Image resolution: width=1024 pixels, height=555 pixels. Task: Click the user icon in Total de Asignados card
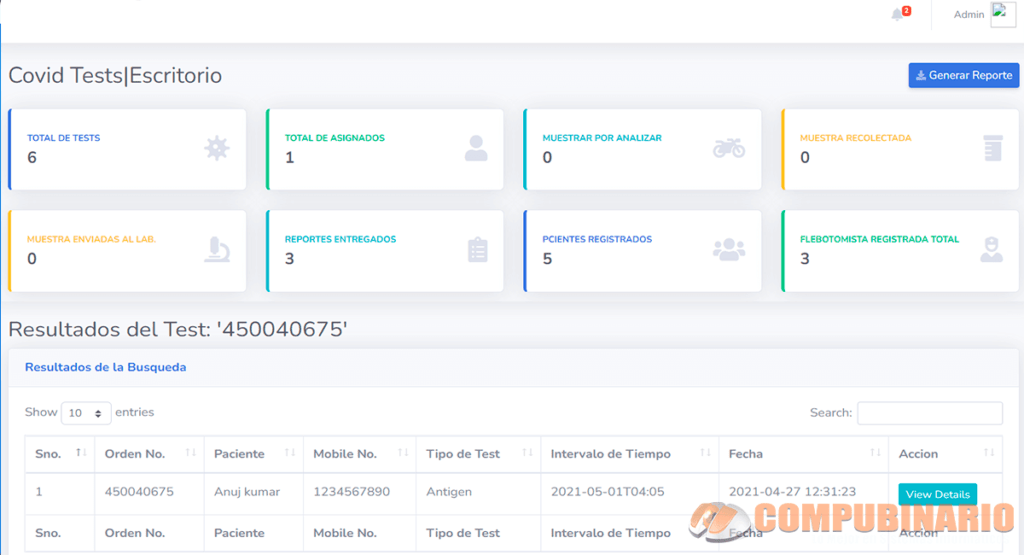click(x=476, y=149)
